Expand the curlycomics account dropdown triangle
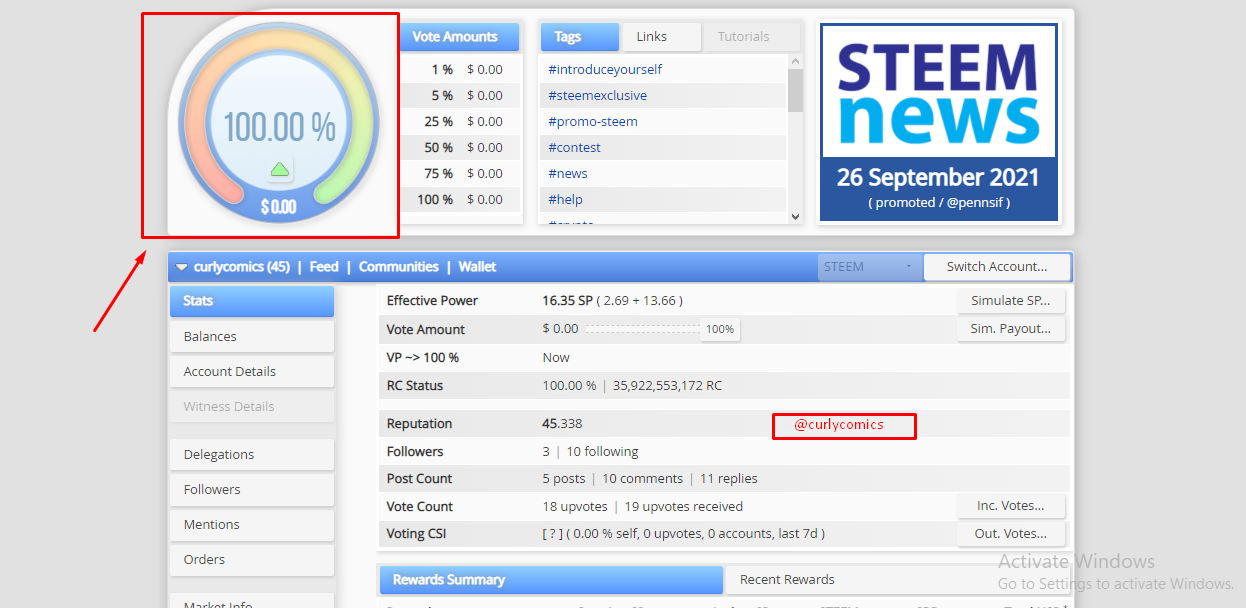Screen dimensions: 1246x608 coord(182,267)
